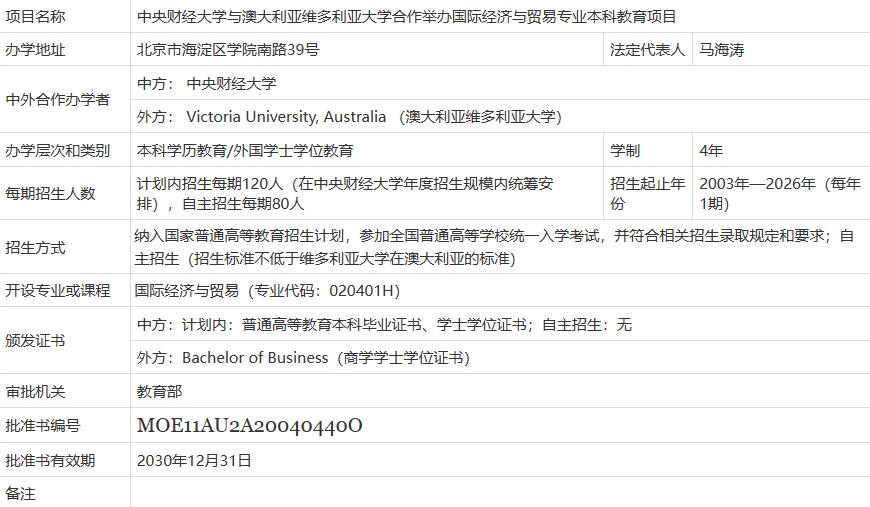Image resolution: width=870 pixels, height=507 pixels.
Task: Select the 批准书编号 label
Action: (43, 425)
